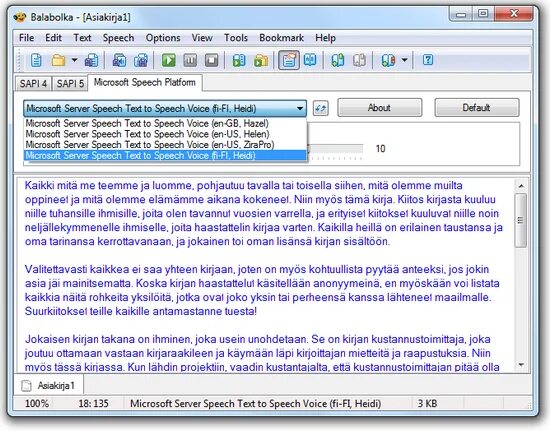Click the Save audio file icon
The height and width of the screenshot is (431, 550).
(119, 60)
